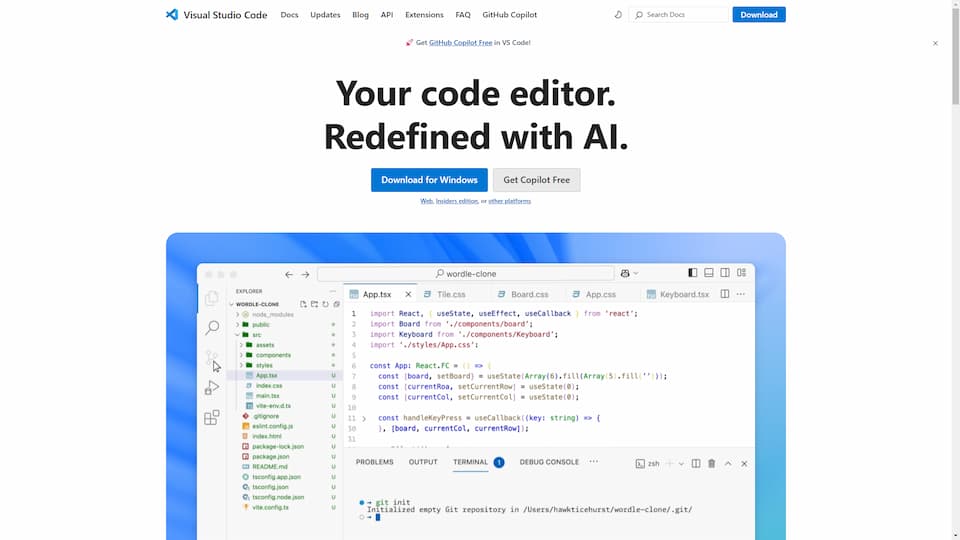Click the forward arrow in editor title bar
The image size is (960, 540).
[x=306, y=275]
